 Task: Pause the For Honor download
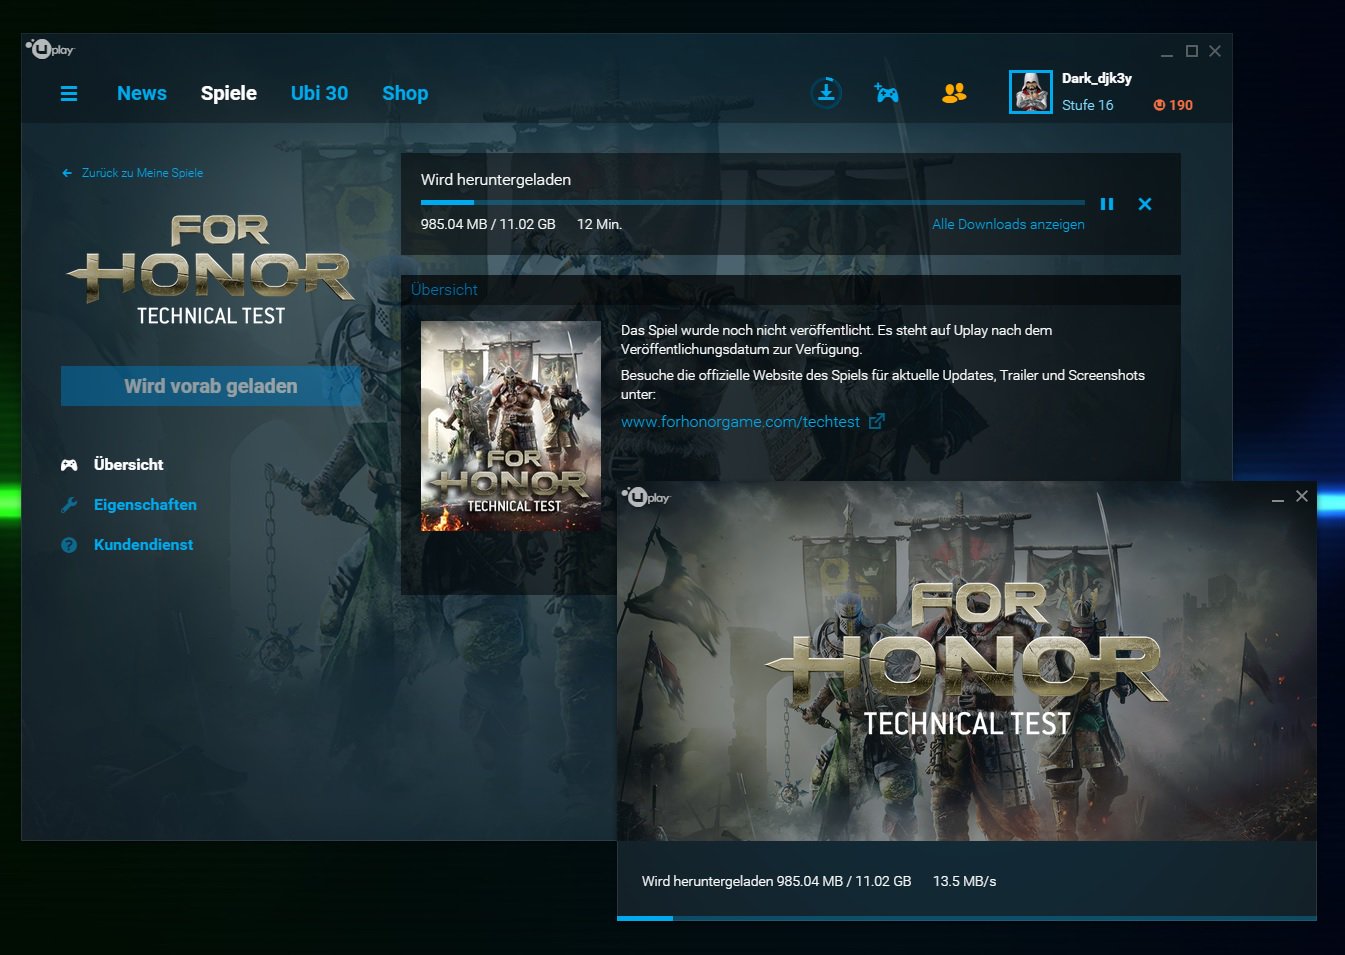(1107, 204)
